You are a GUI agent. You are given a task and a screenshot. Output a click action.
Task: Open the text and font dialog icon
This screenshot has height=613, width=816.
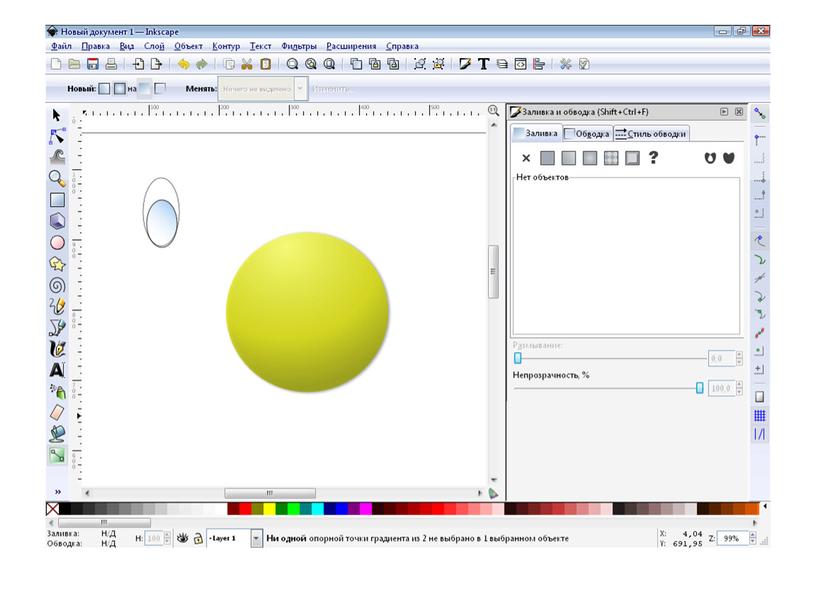point(483,64)
